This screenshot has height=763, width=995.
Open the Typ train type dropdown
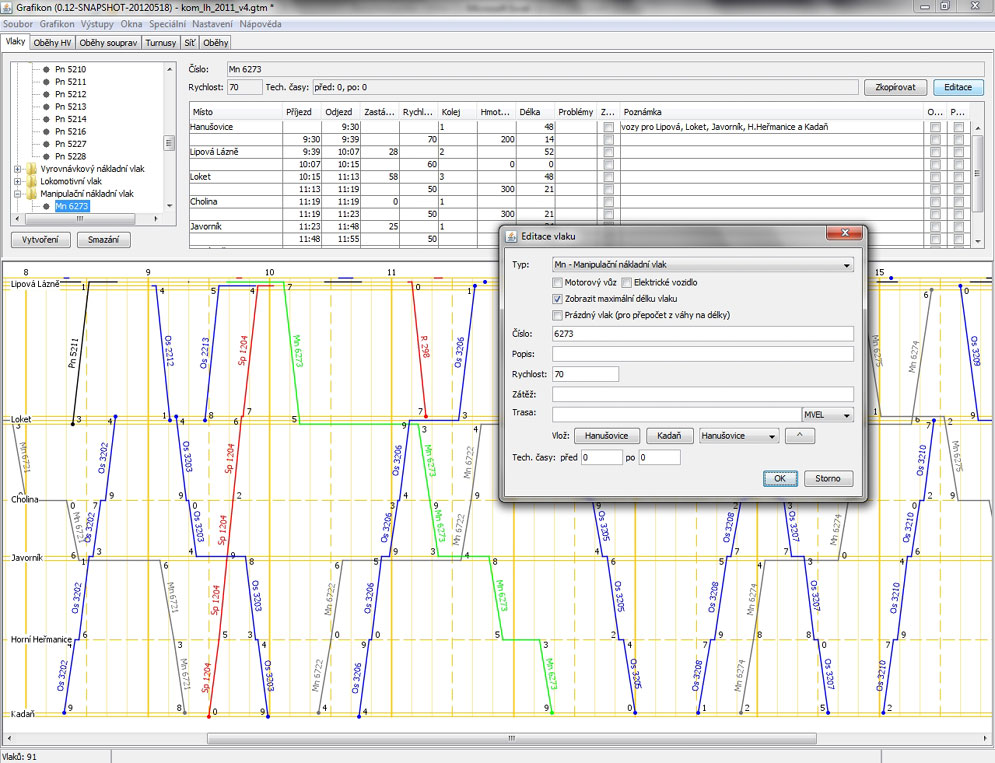[x=847, y=265]
